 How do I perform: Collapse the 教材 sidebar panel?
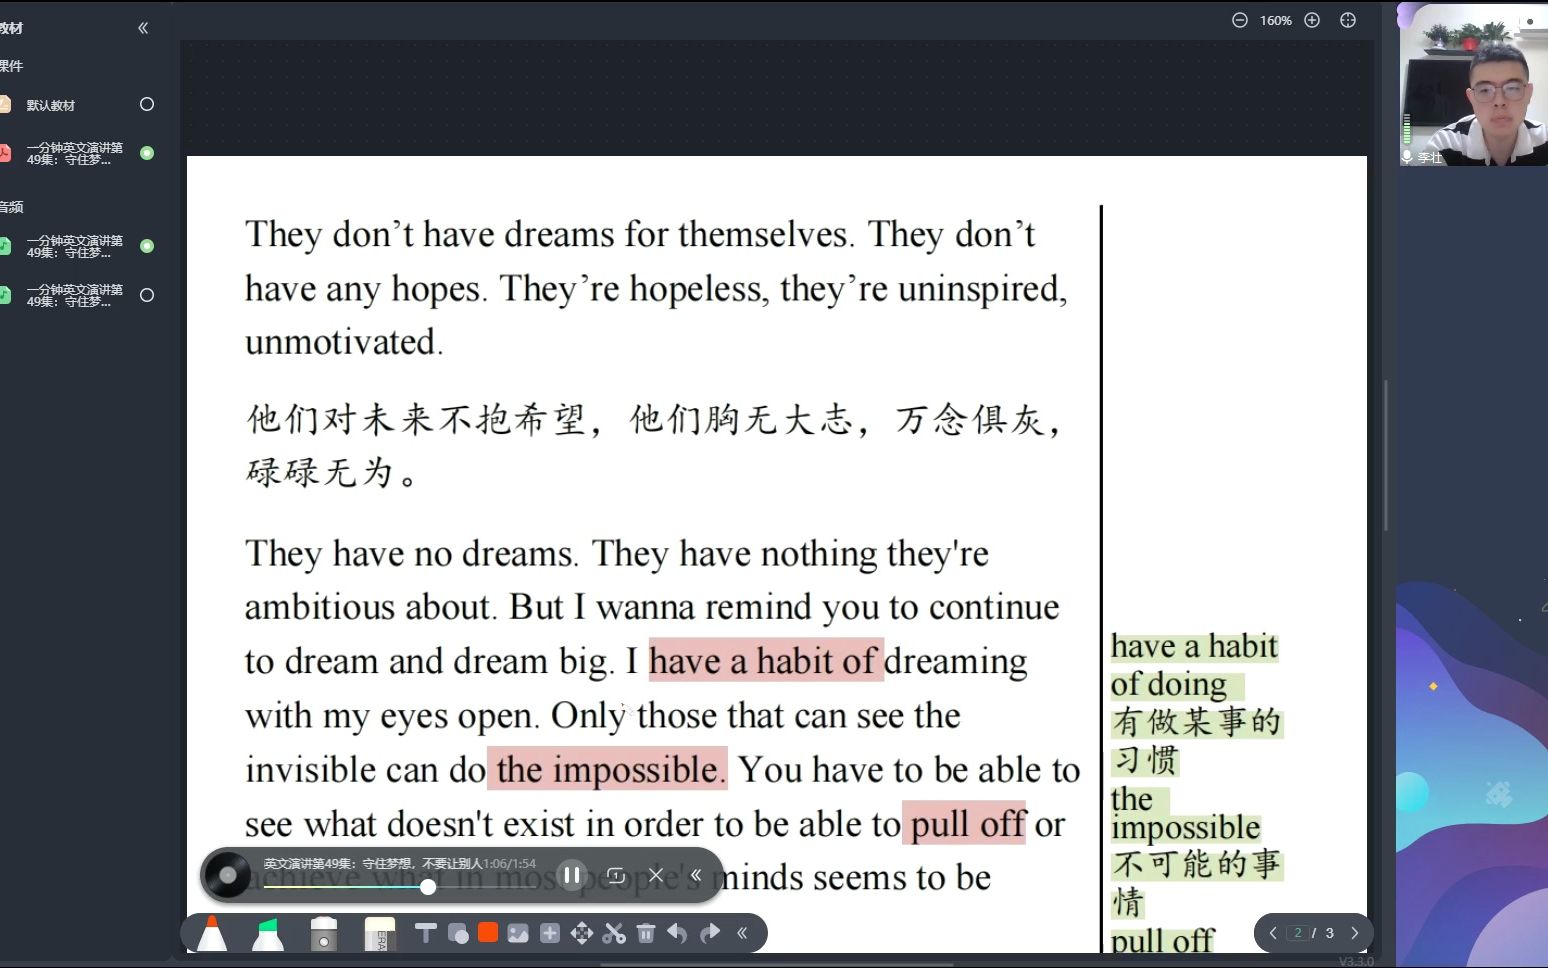click(143, 28)
